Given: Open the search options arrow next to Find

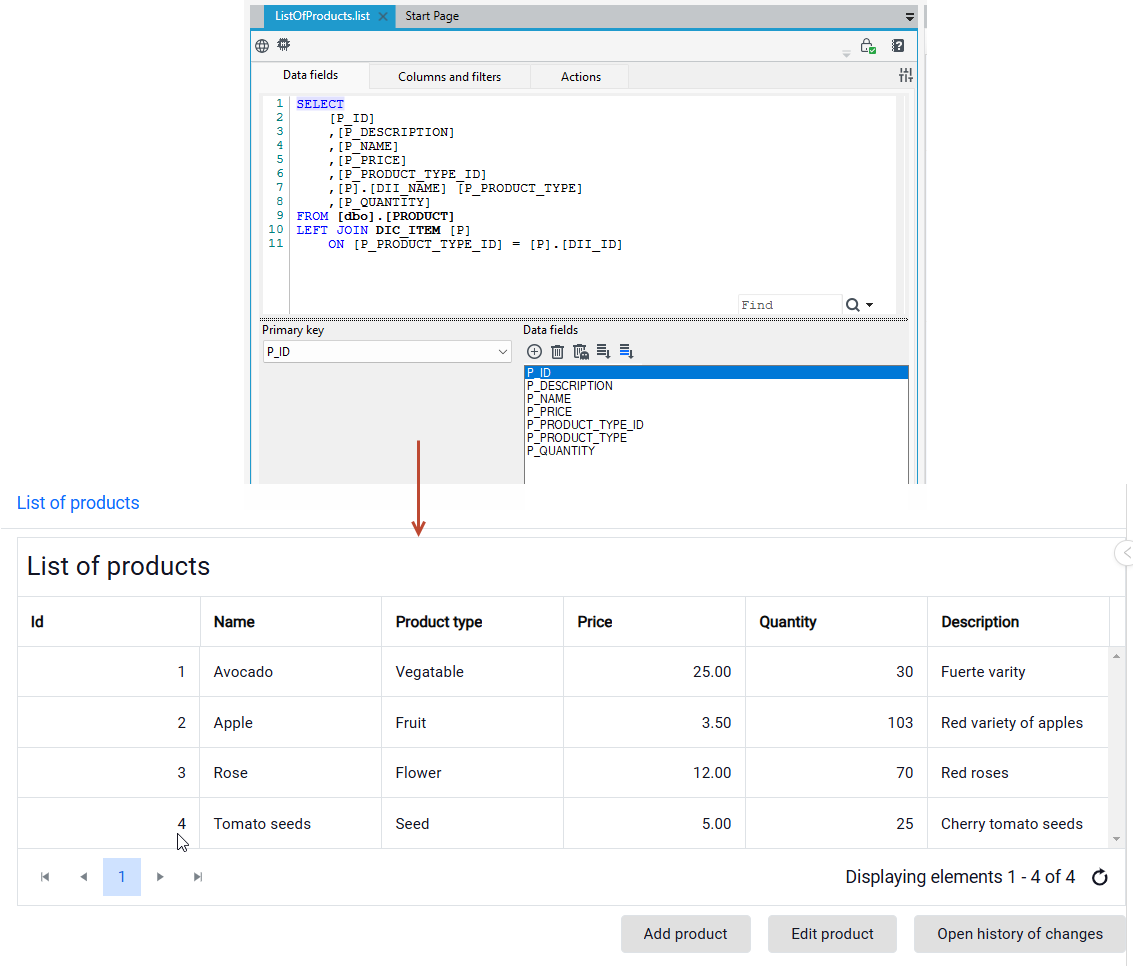Looking at the screenshot, I should [869, 305].
